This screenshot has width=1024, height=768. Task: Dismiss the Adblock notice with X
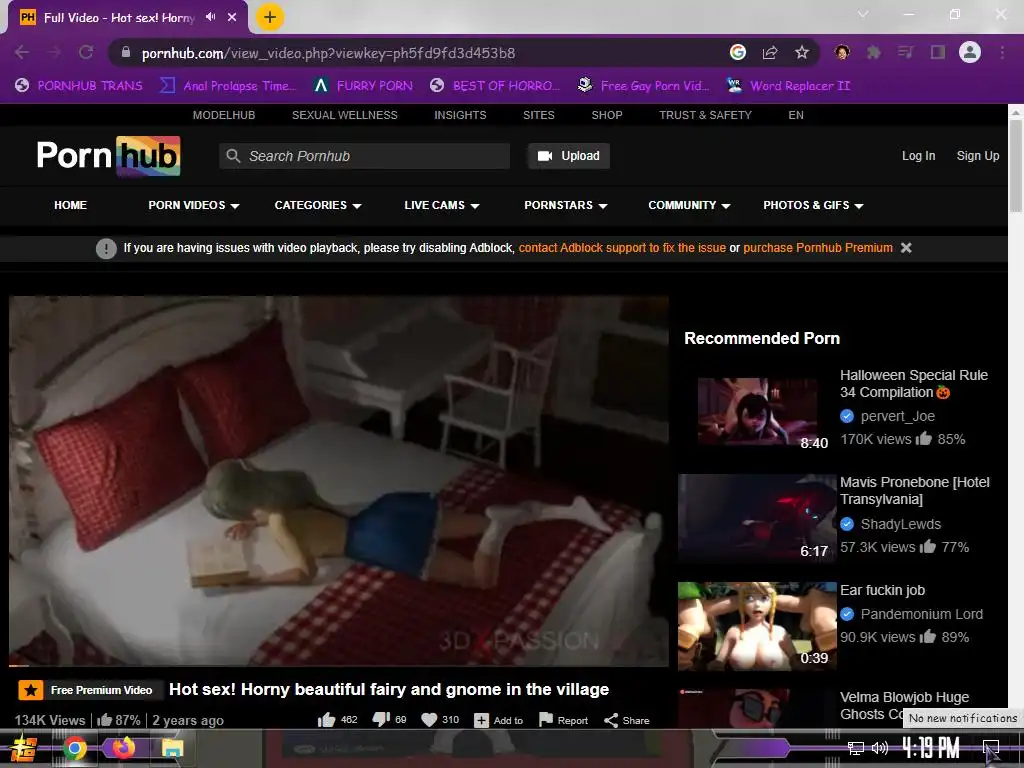point(906,248)
